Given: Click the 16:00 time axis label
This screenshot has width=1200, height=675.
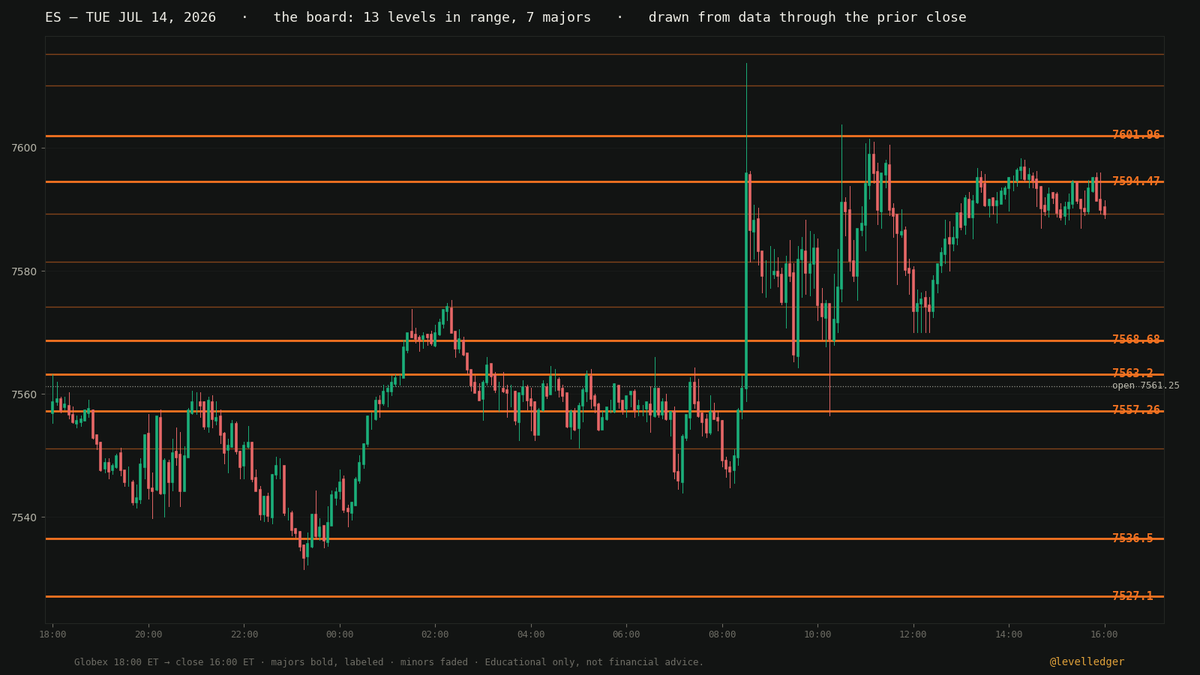Looking at the screenshot, I should point(1104,634).
